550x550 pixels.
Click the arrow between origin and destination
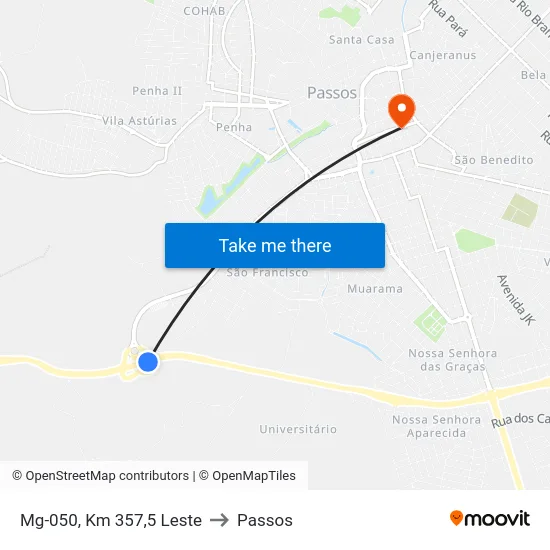tap(219, 520)
